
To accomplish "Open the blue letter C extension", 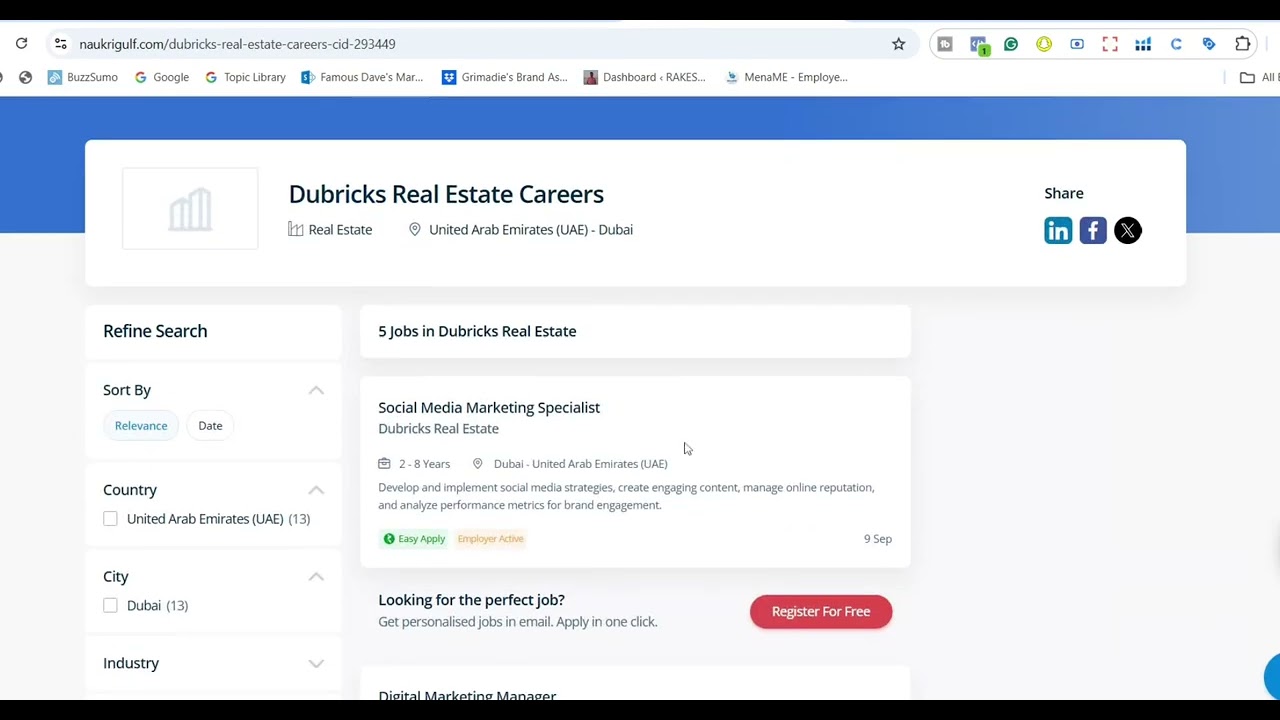I will coord(1176,44).
